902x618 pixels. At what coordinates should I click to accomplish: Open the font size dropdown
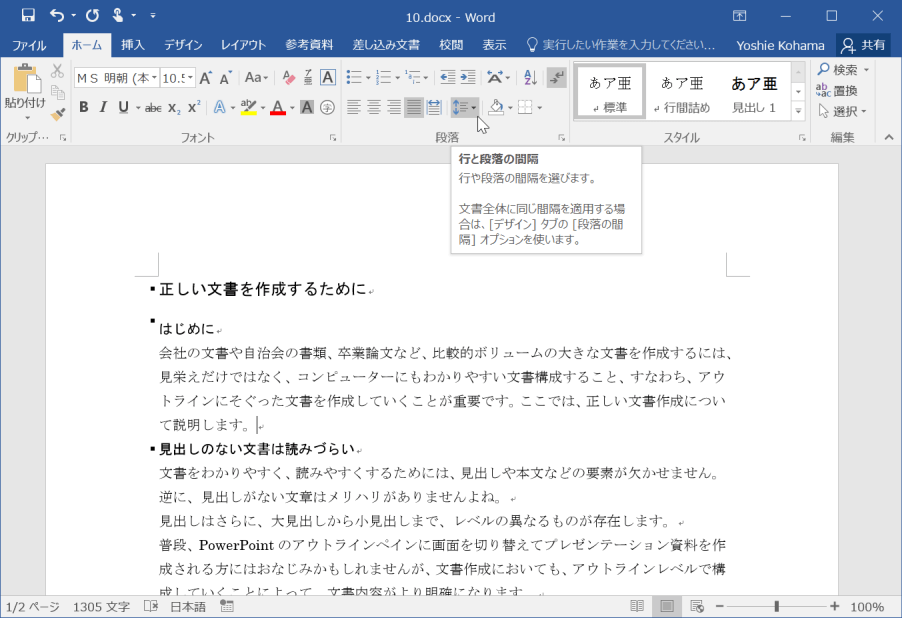(x=191, y=78)
